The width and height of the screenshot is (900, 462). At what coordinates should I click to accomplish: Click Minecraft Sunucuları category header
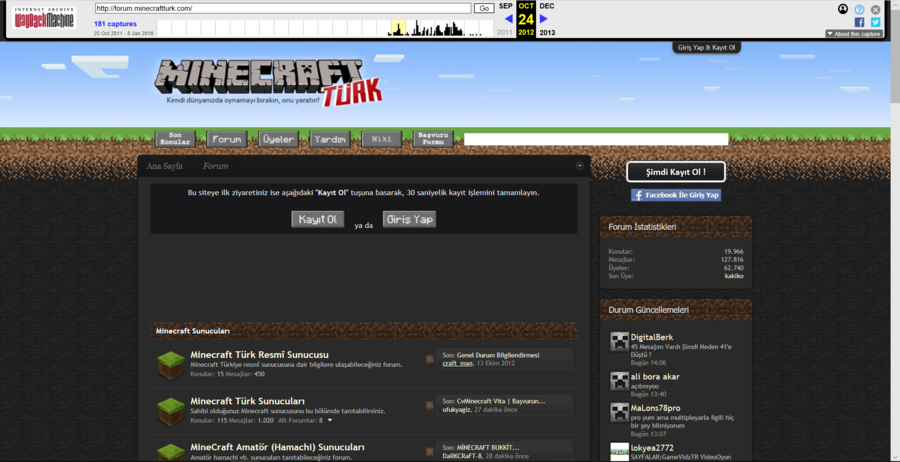click(364, 331)
